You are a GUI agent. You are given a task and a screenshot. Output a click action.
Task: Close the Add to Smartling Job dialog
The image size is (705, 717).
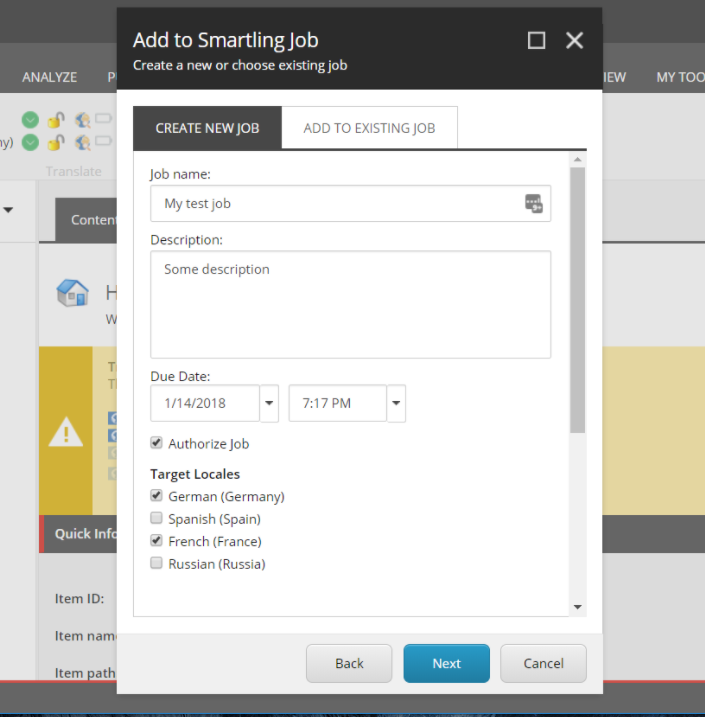coord(574,40)
